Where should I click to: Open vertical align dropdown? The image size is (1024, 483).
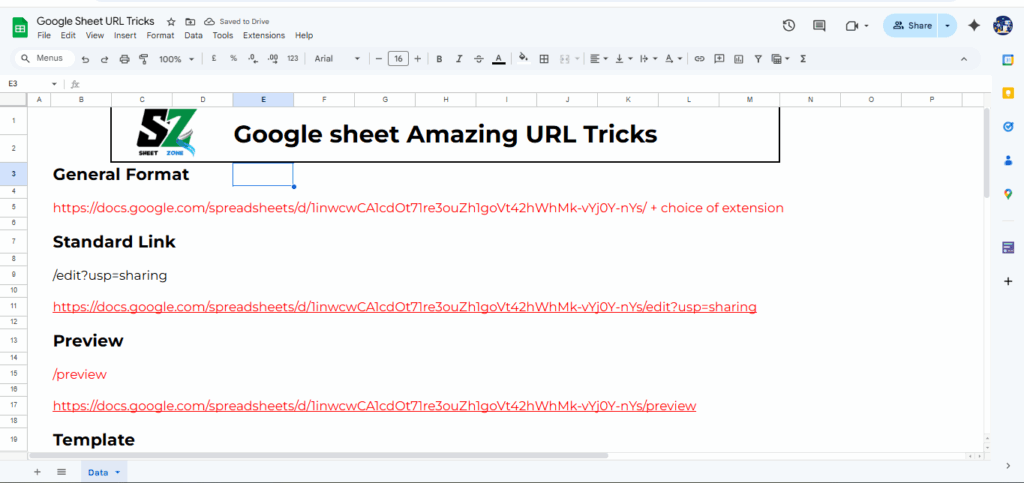624,59
